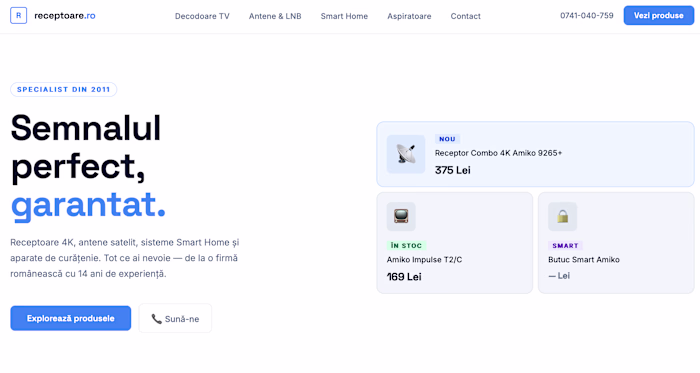
Task: Select the 375 Lei price
Action: coord(453,170)
